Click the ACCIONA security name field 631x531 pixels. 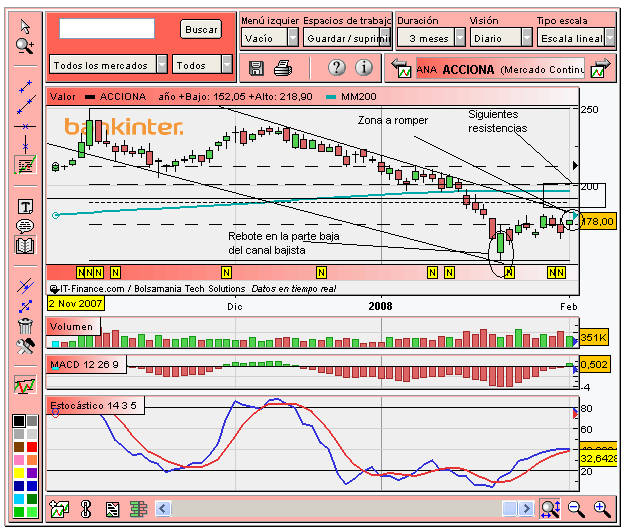click(500, 69)
